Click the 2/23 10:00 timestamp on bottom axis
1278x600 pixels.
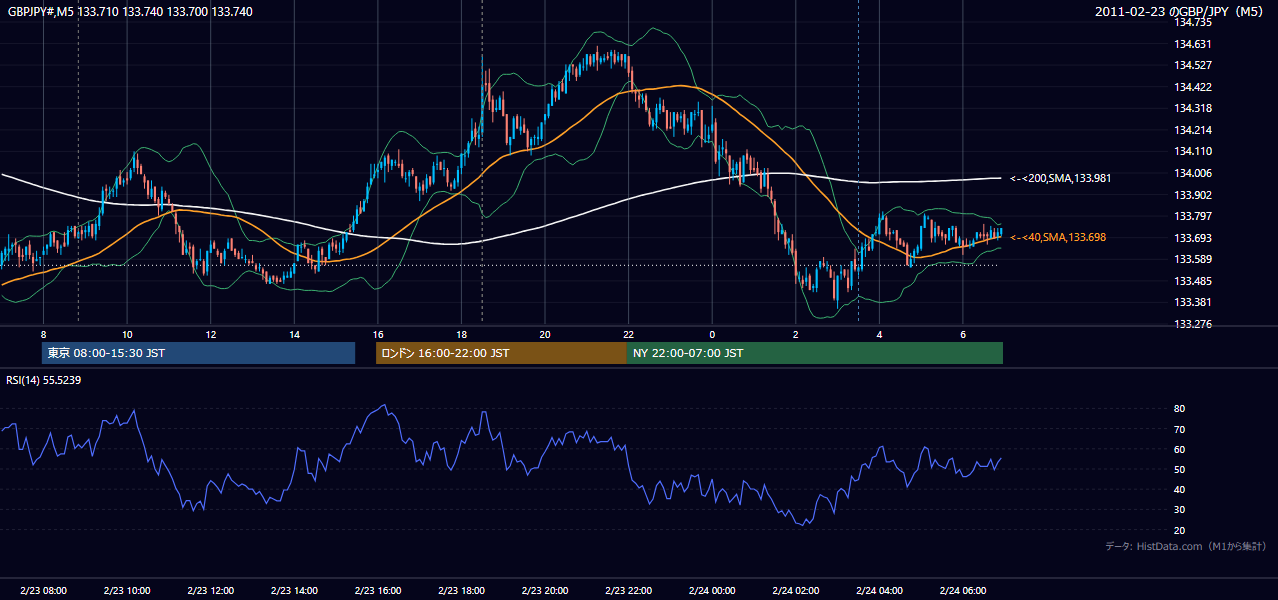pos(127,591)
